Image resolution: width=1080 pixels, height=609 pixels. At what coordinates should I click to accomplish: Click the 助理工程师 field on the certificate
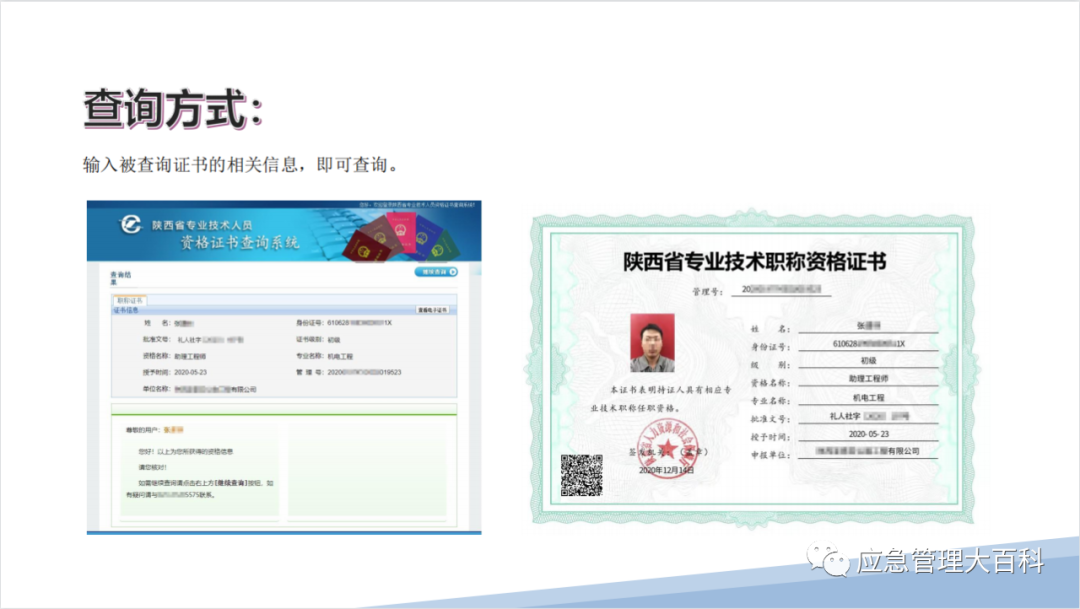coord(868,378)
